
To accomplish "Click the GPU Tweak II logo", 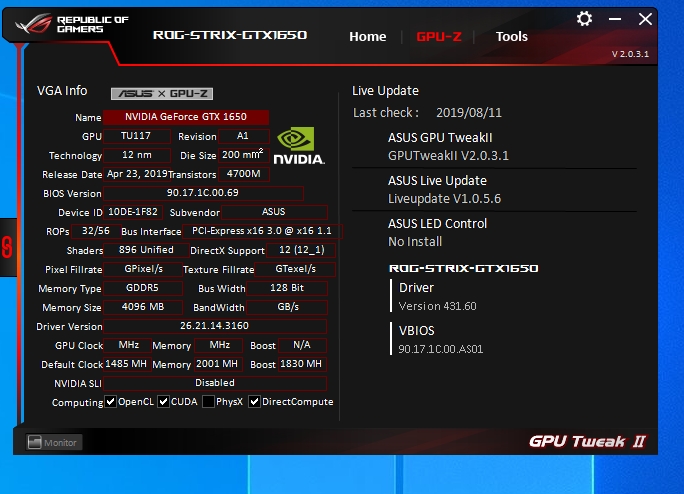I will pos(586,442).
